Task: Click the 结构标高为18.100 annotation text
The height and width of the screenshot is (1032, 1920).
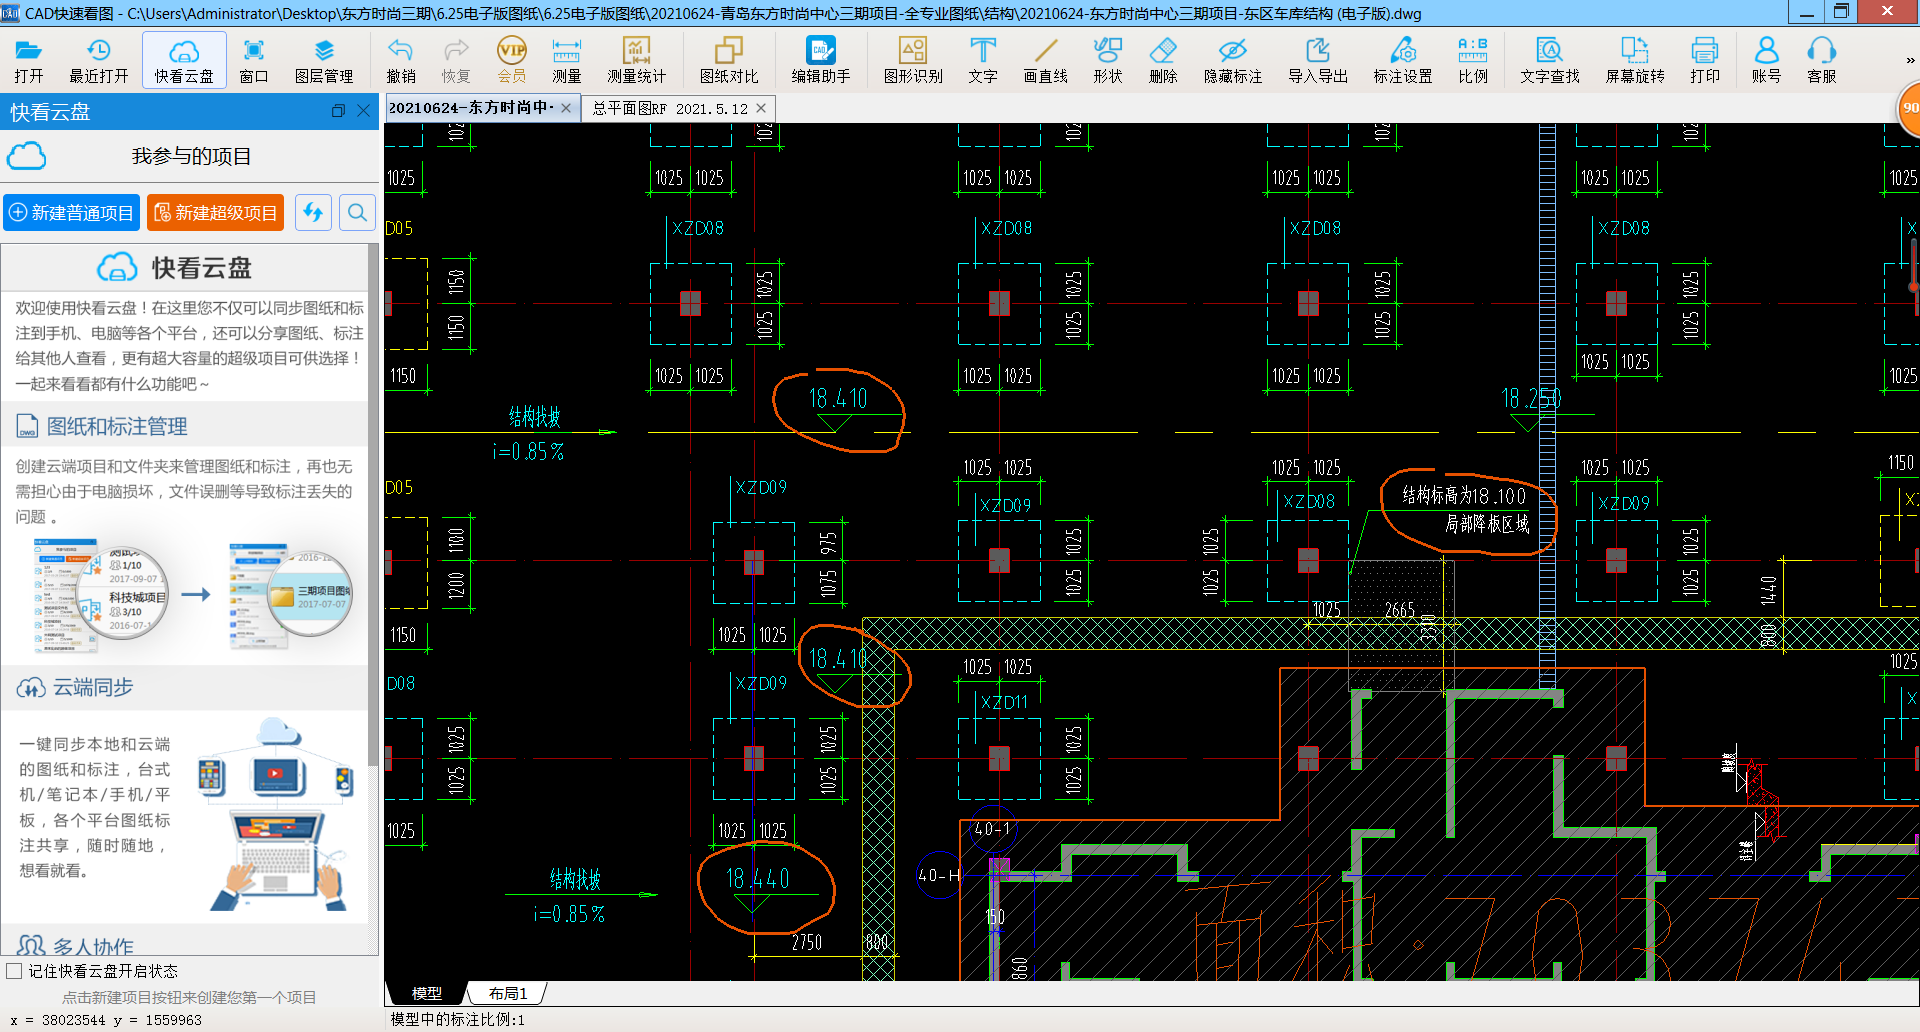Action: 1464,495
